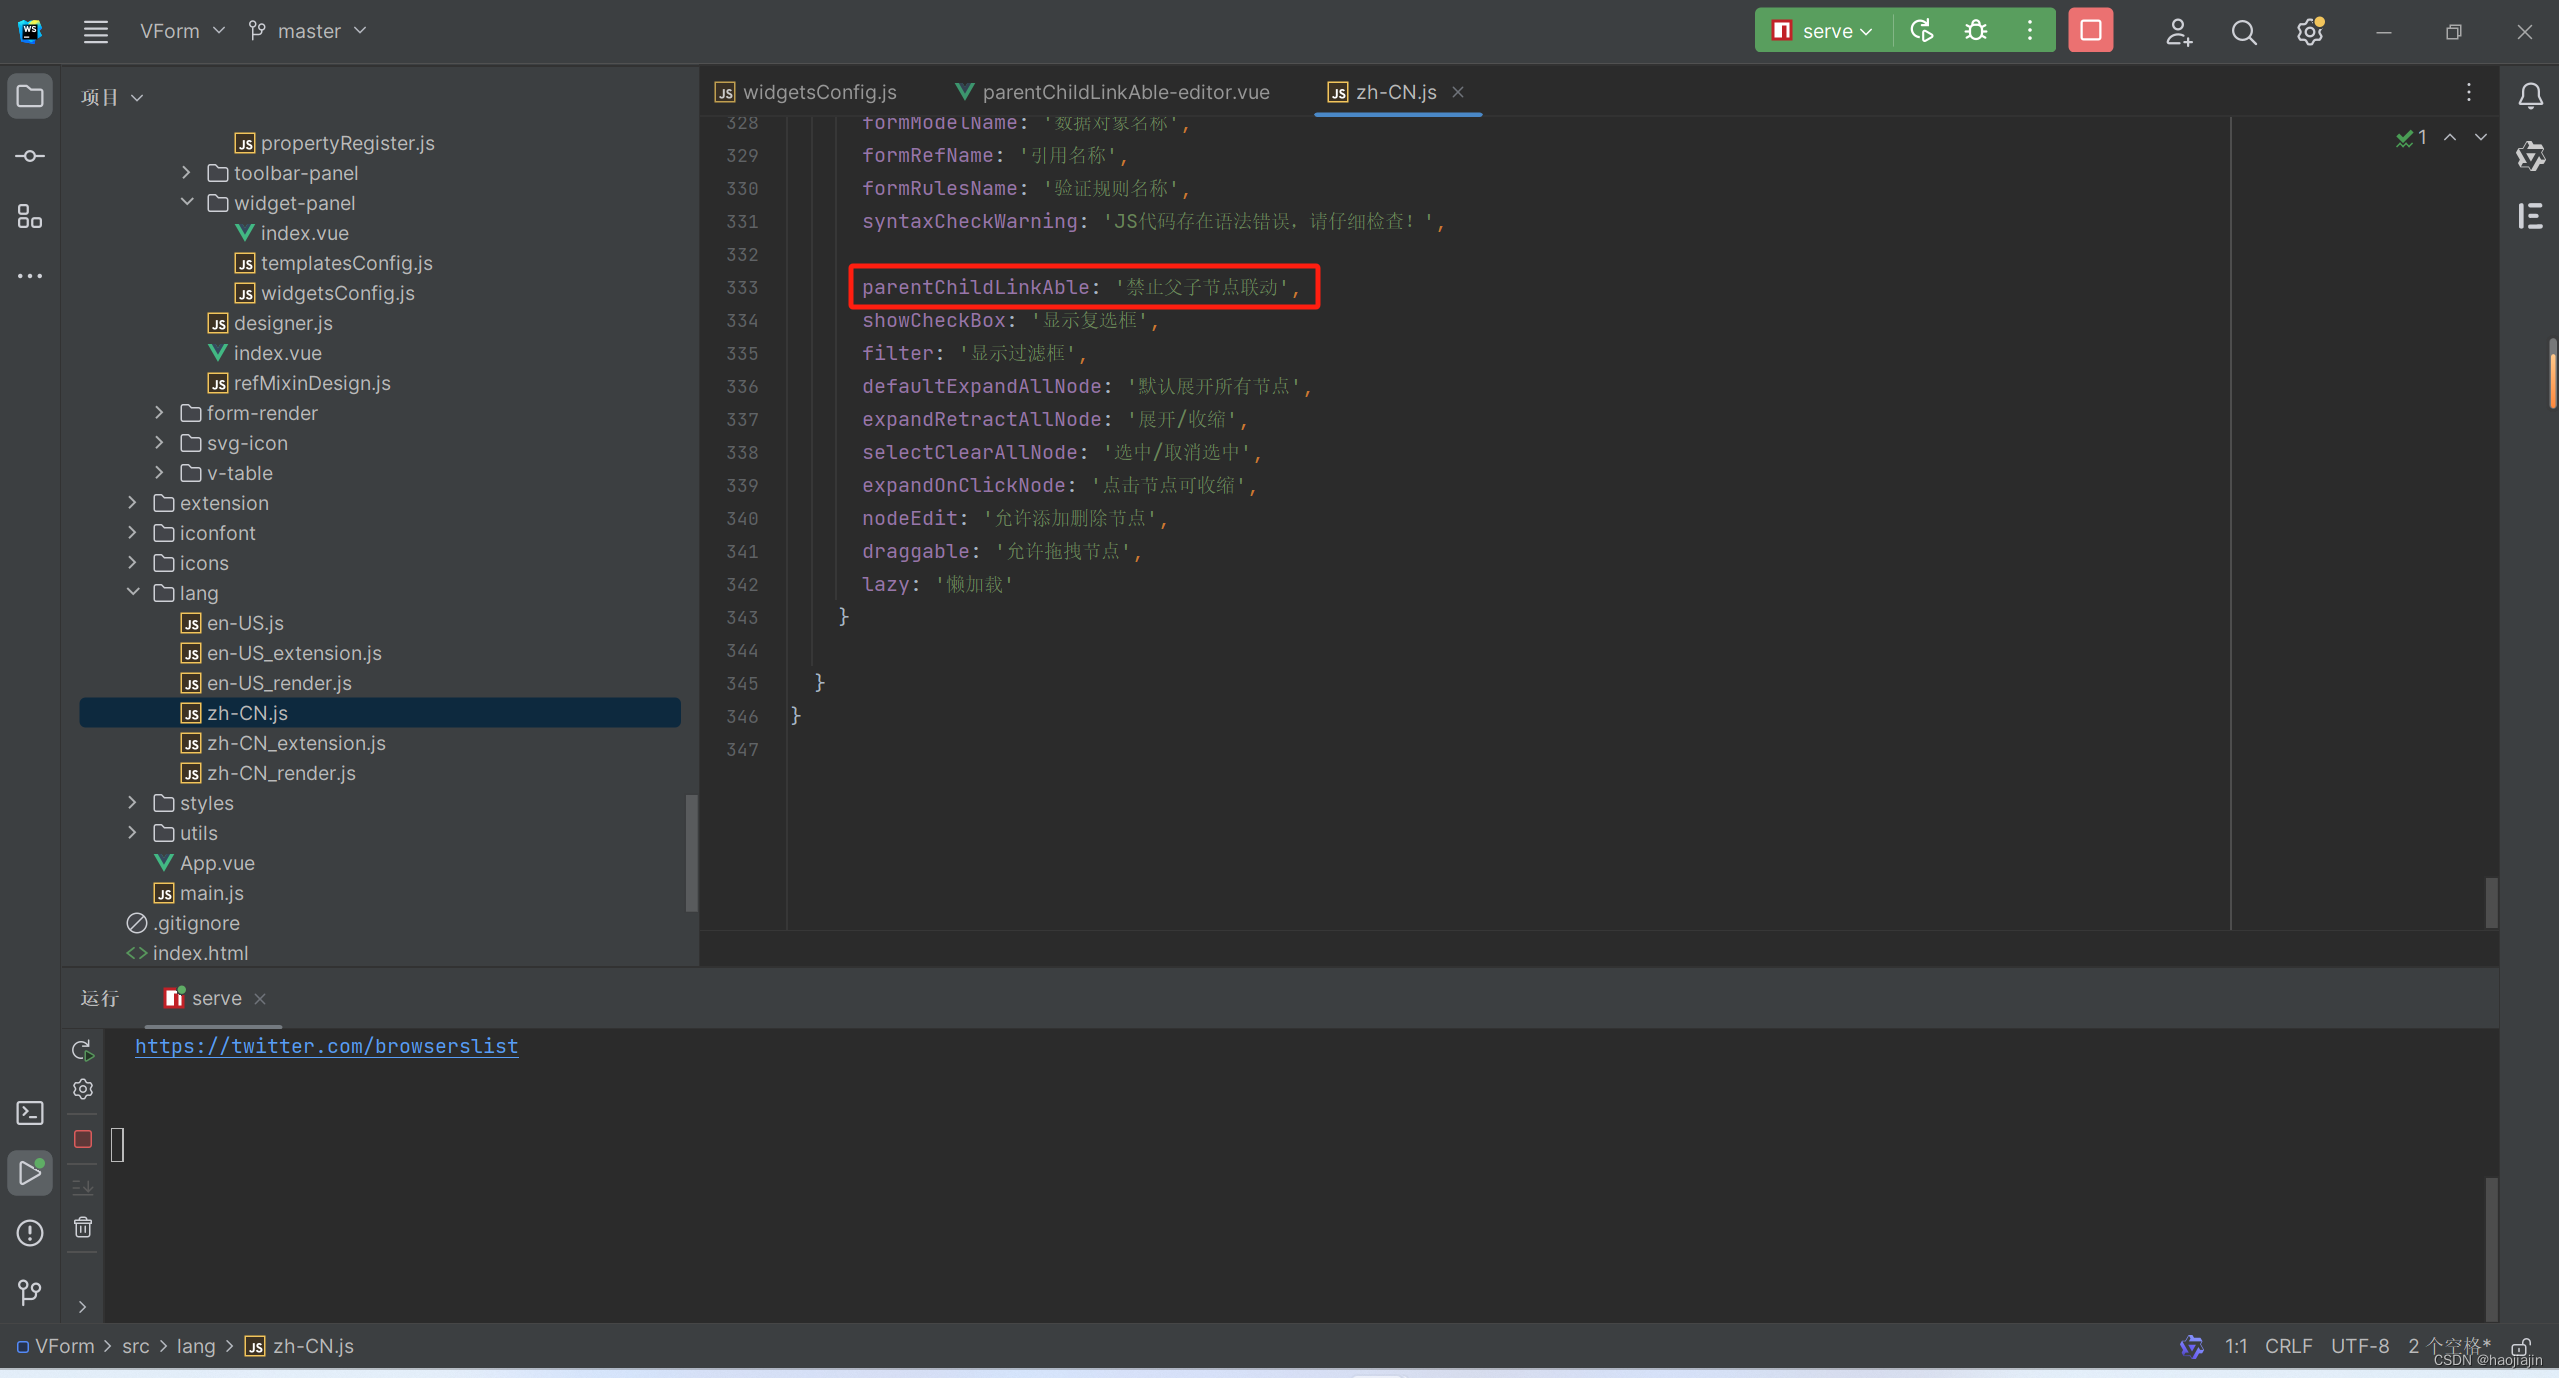Click the Debug bug icon

(1976, 31)
